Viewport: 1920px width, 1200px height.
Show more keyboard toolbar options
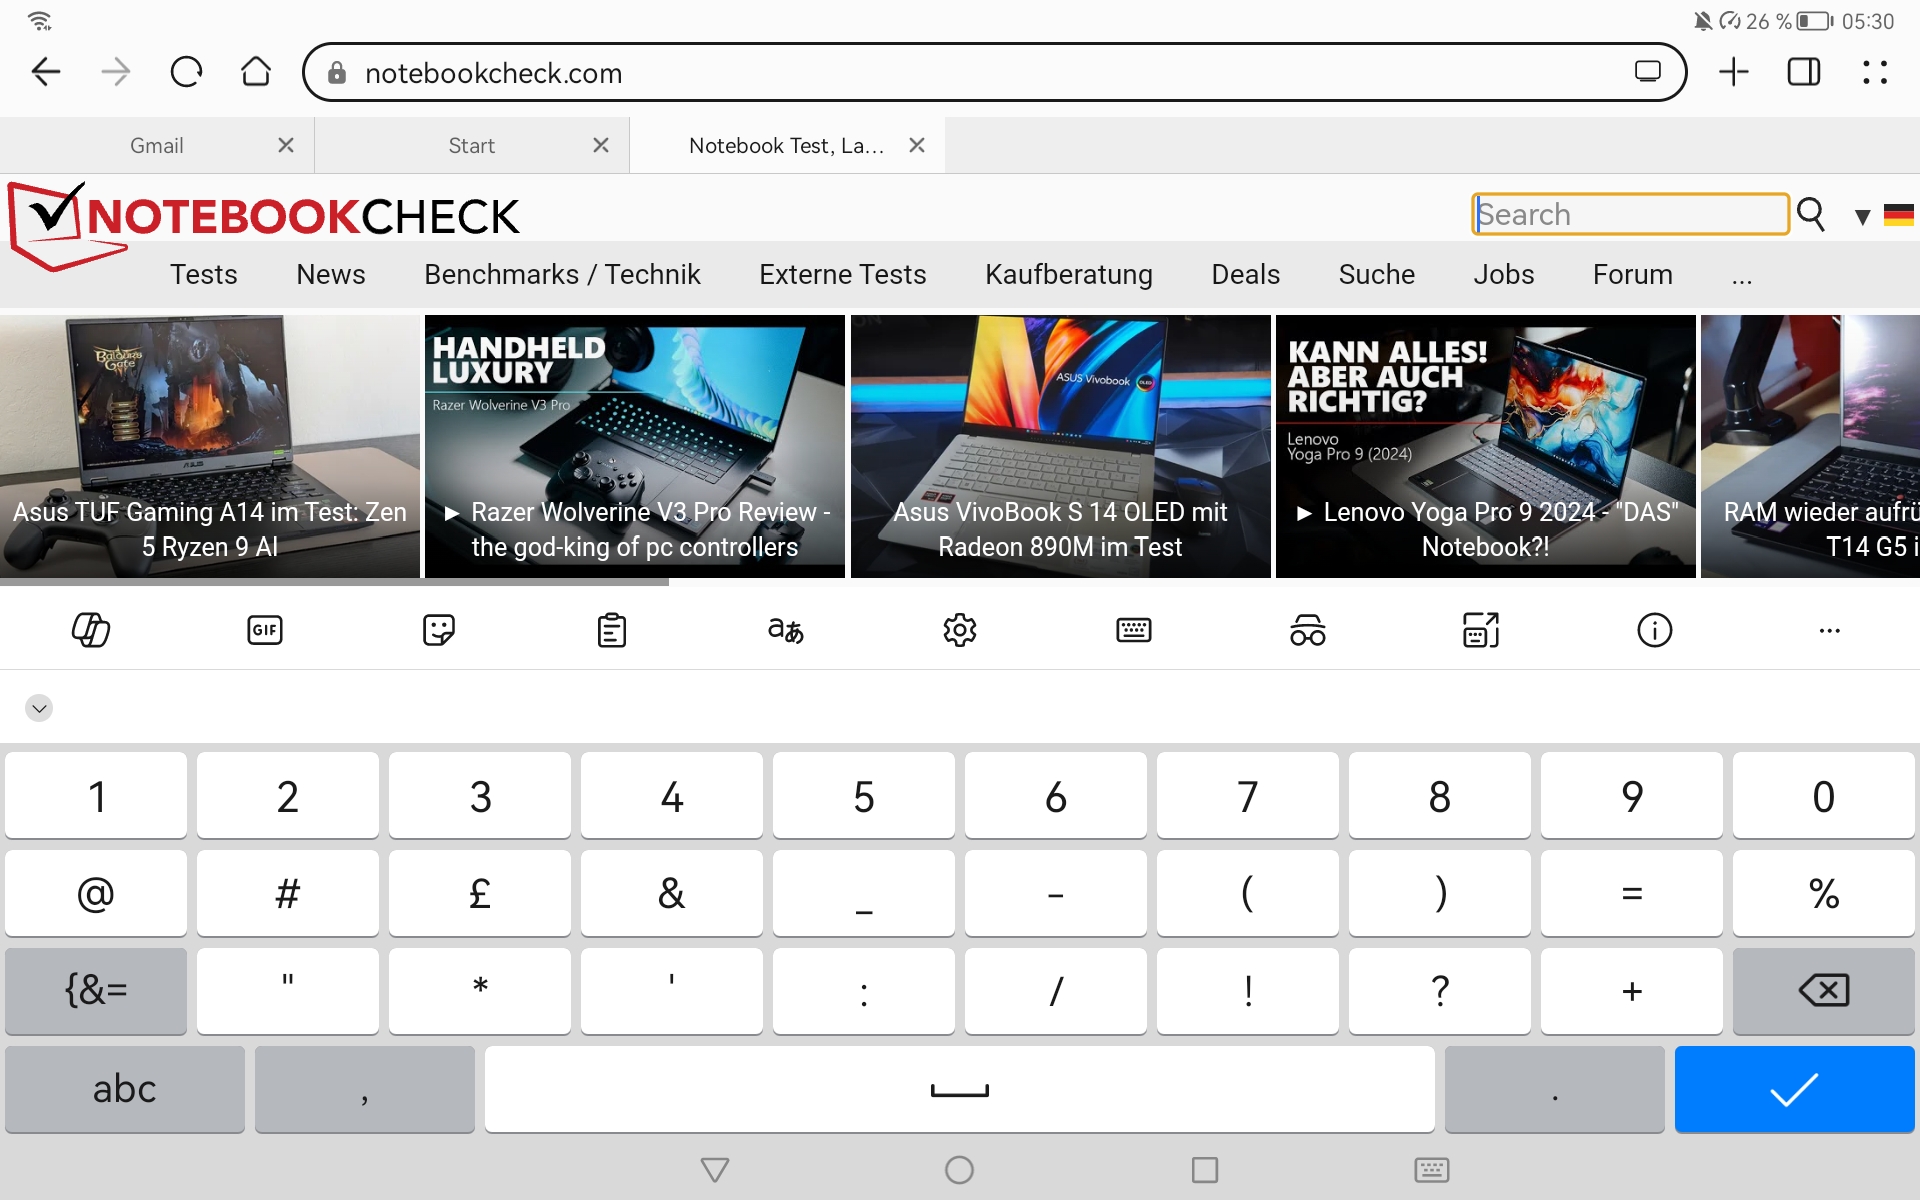pyautogui.click(x=1829, y=630)
